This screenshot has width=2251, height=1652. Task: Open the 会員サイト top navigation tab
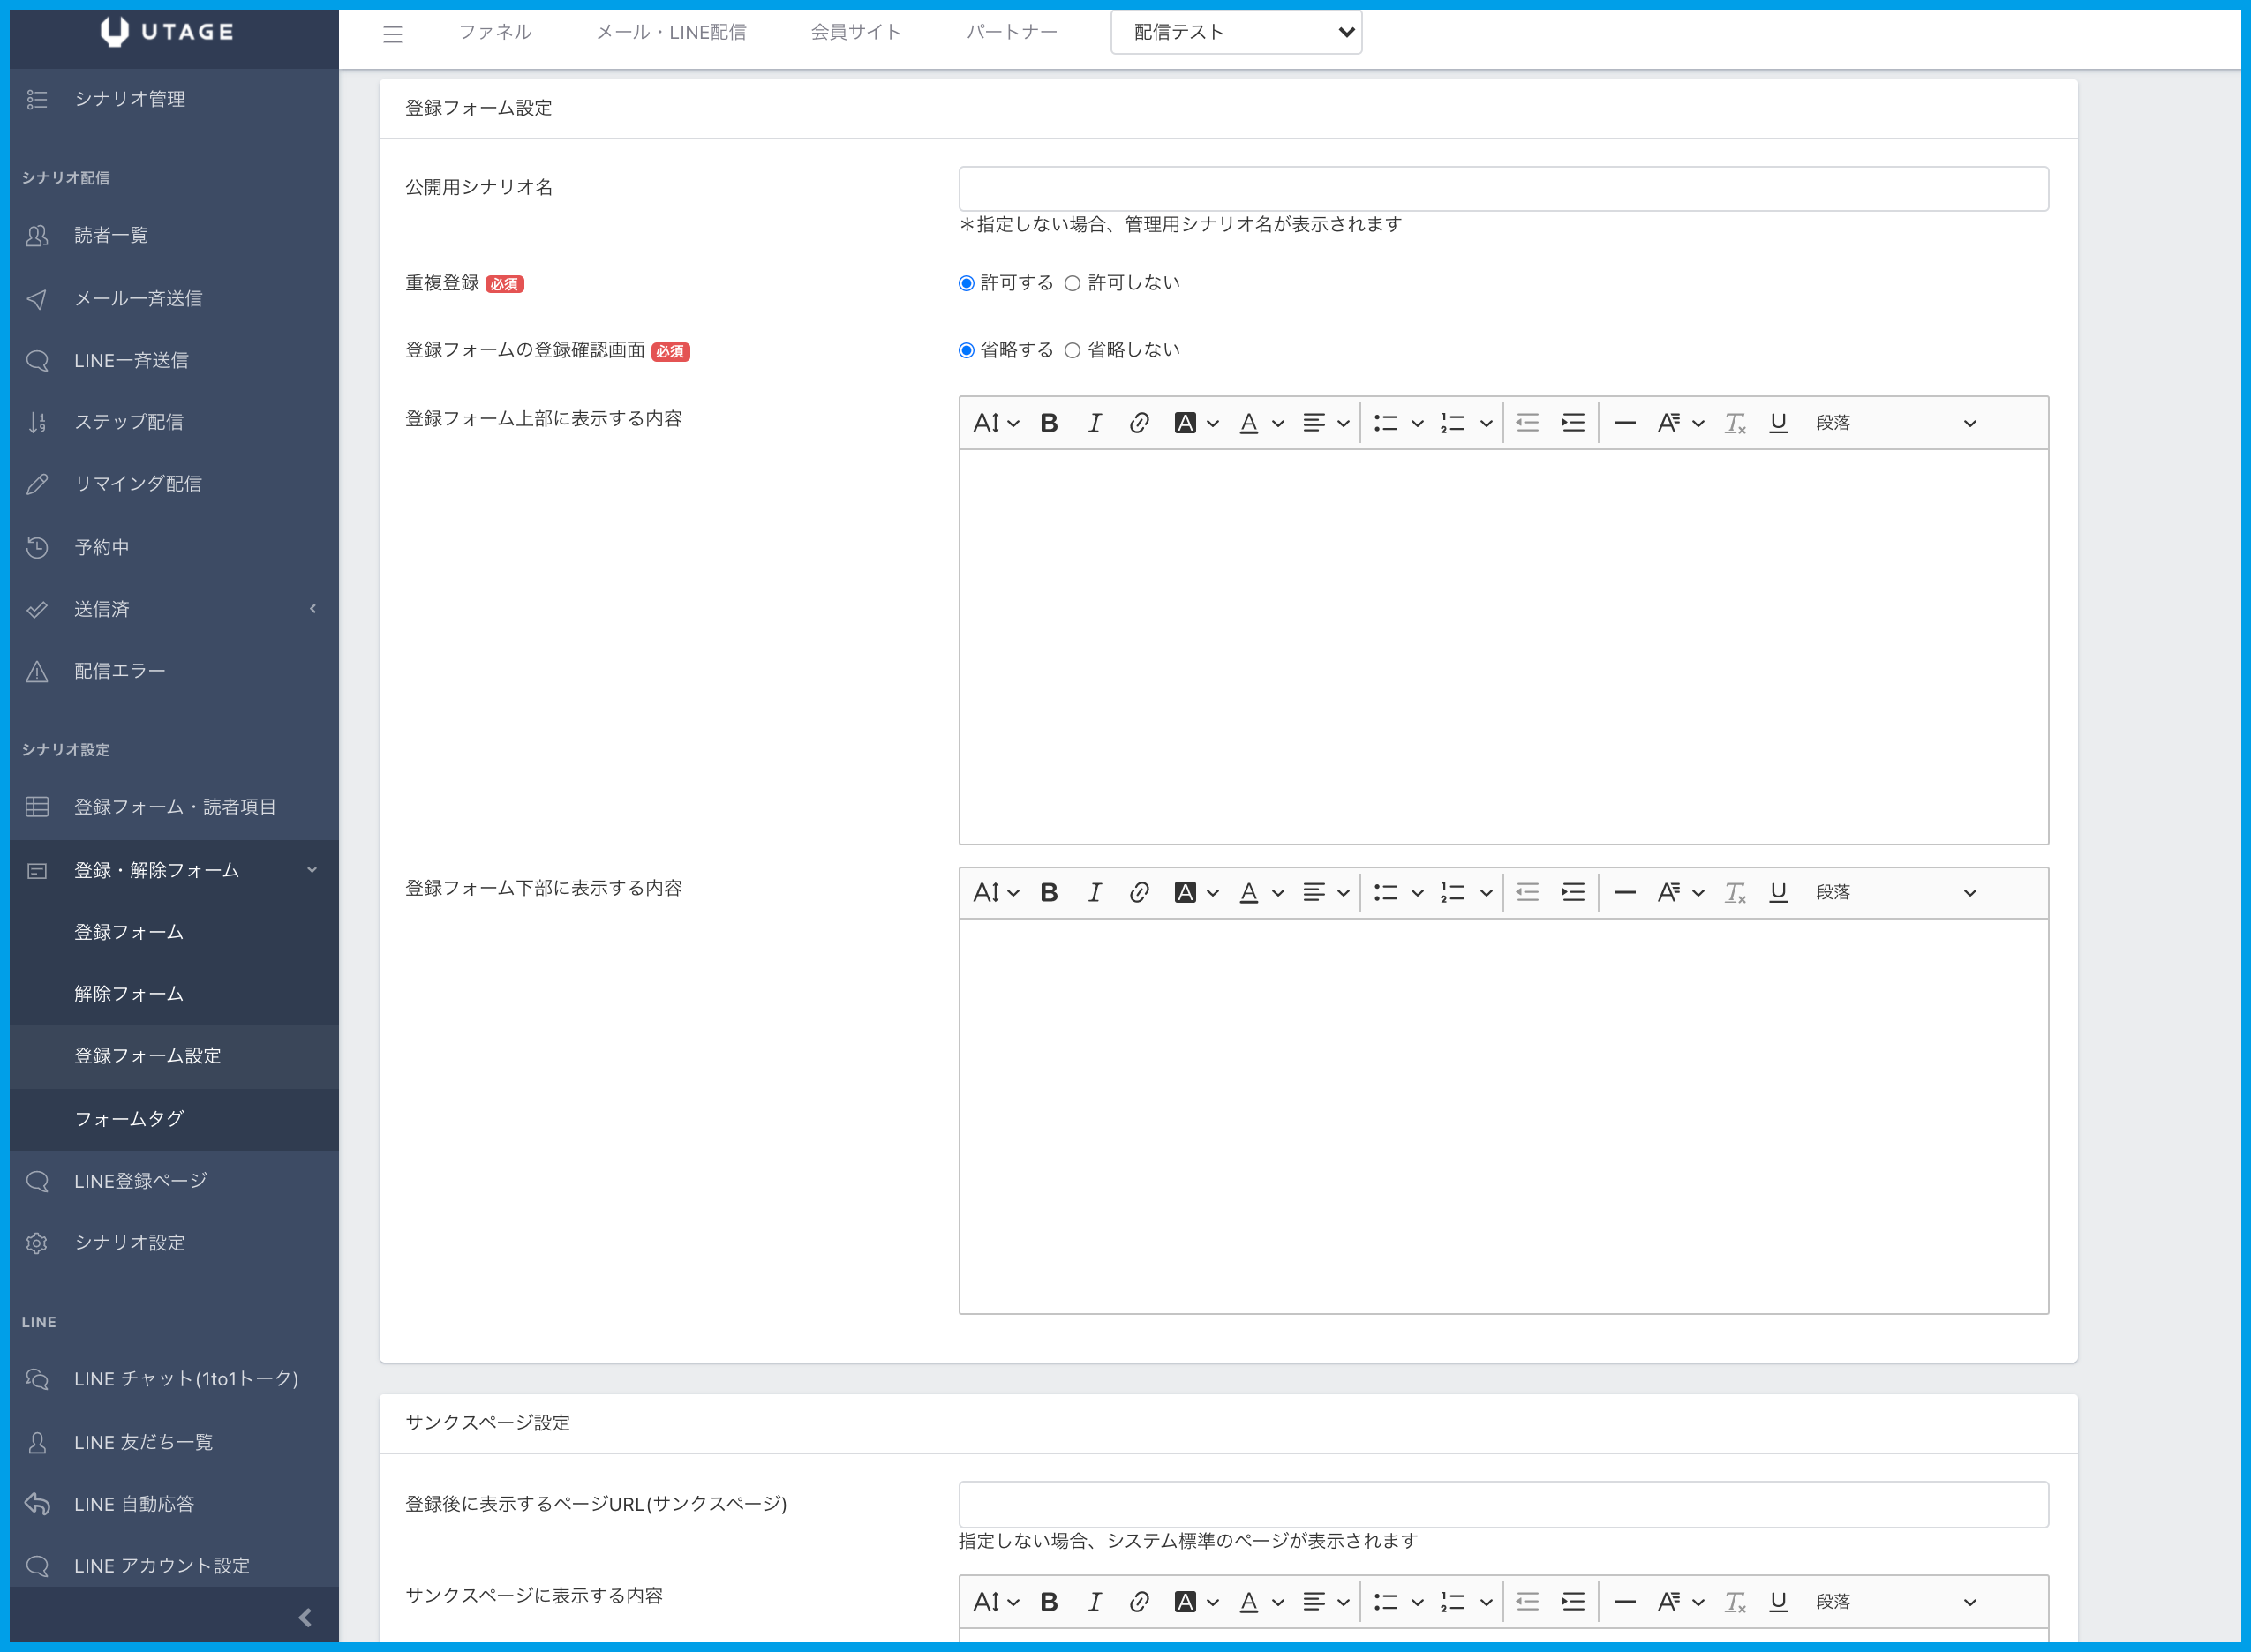[855, 32]
